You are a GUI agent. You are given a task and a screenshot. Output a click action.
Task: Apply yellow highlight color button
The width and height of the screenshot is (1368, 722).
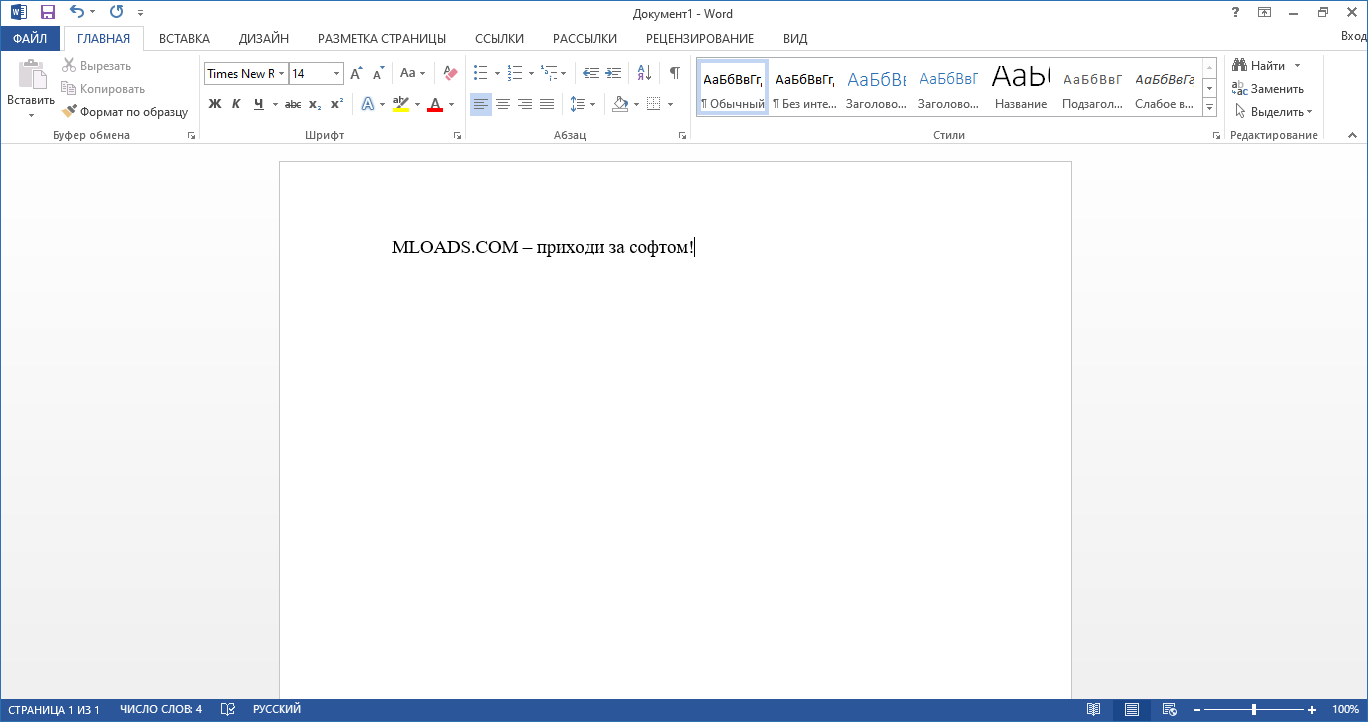[x=401, y=104]
